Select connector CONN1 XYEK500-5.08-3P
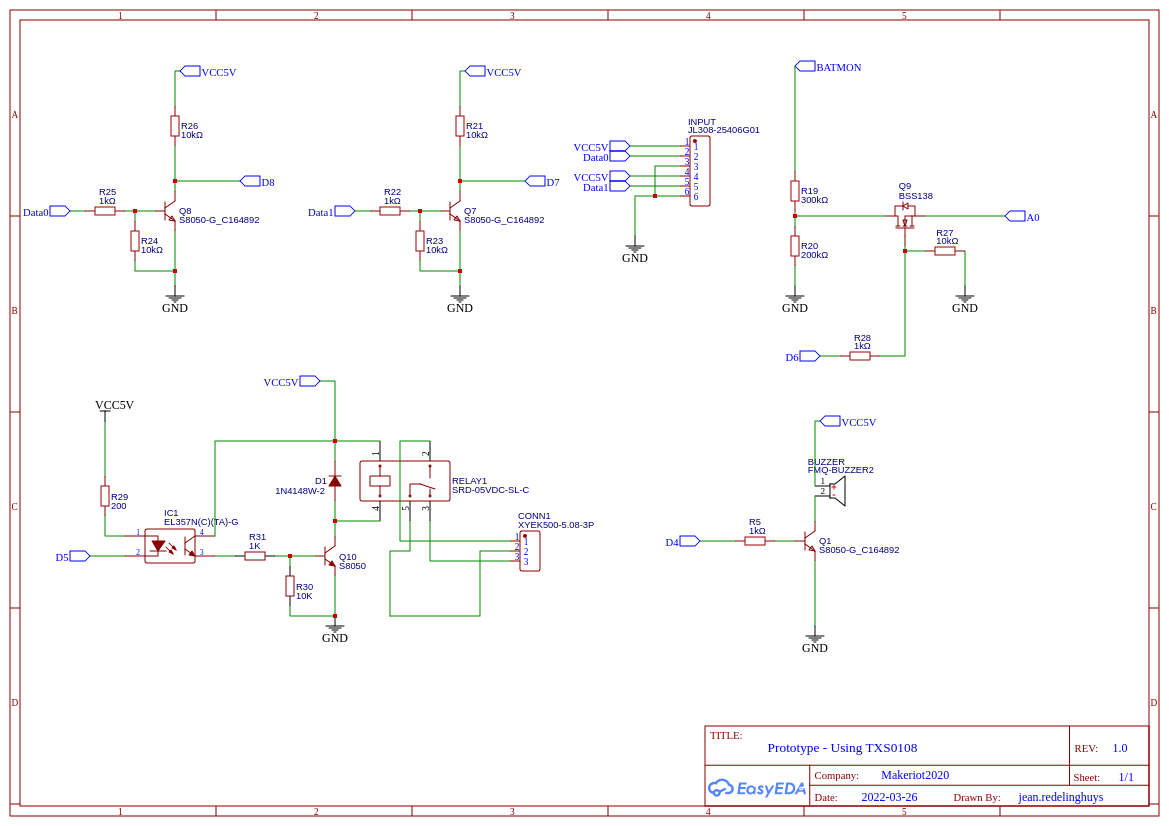The width and height of the screenshot is (1169, 826). 530,550
